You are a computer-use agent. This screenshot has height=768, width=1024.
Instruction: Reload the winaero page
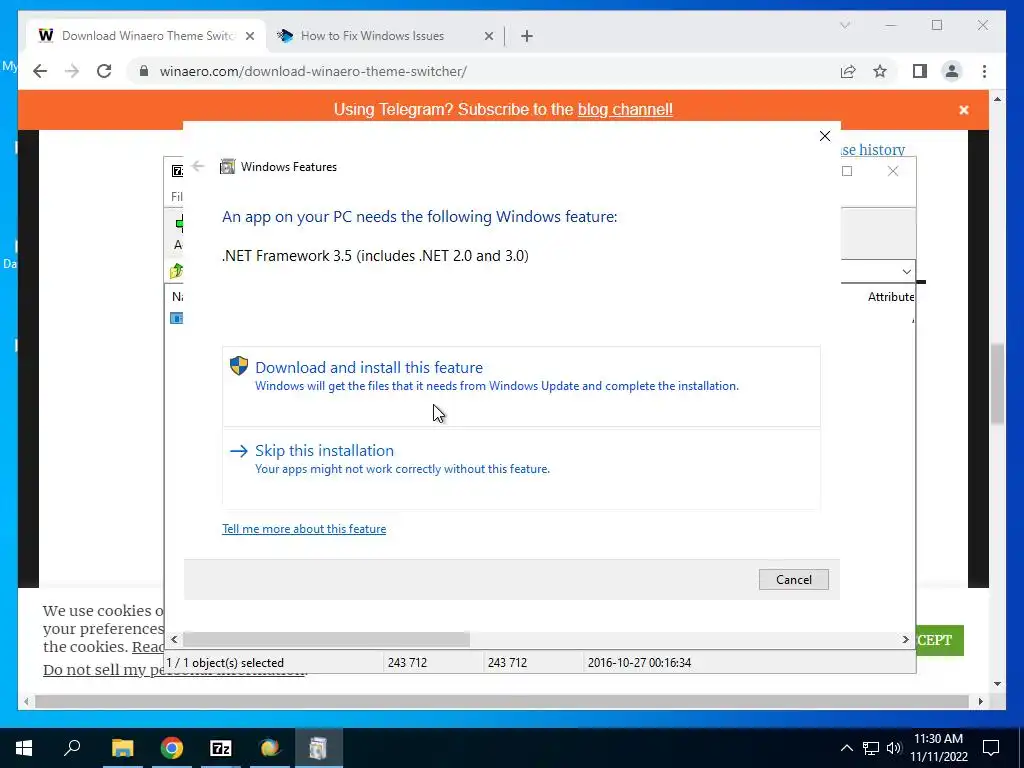[104, 71]
